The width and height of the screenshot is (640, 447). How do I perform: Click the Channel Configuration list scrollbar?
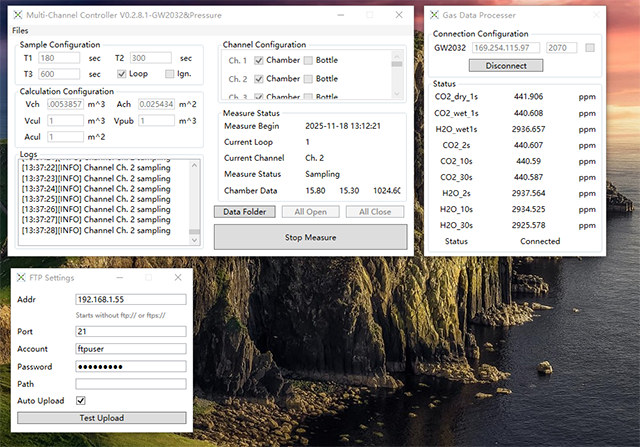[397, 76]
